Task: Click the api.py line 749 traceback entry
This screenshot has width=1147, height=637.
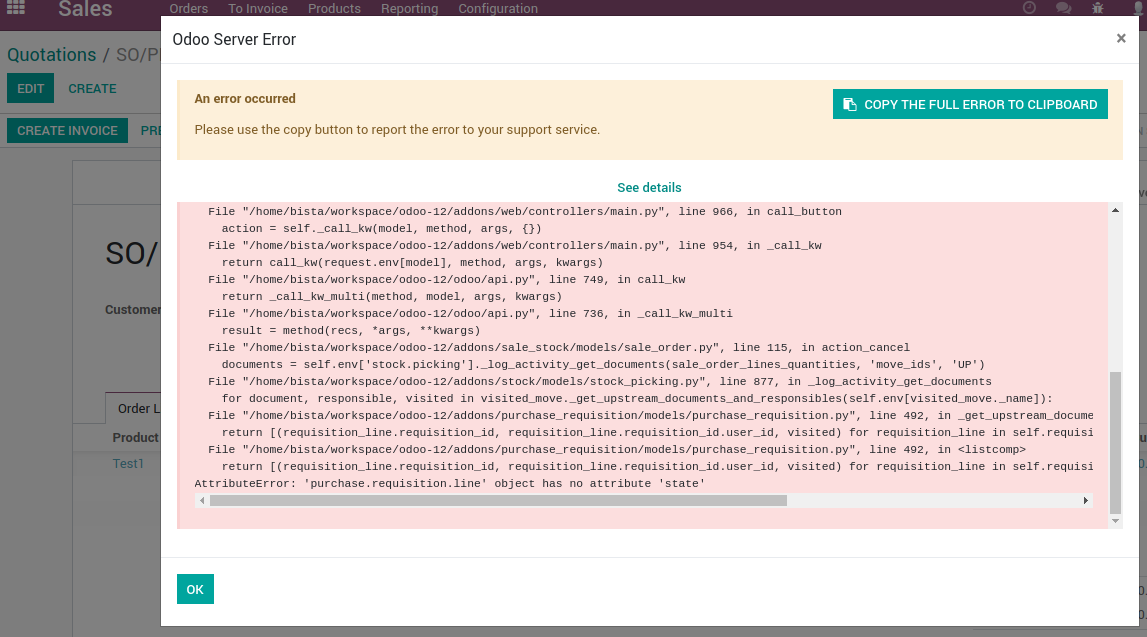Action: [x=447, y=279]
